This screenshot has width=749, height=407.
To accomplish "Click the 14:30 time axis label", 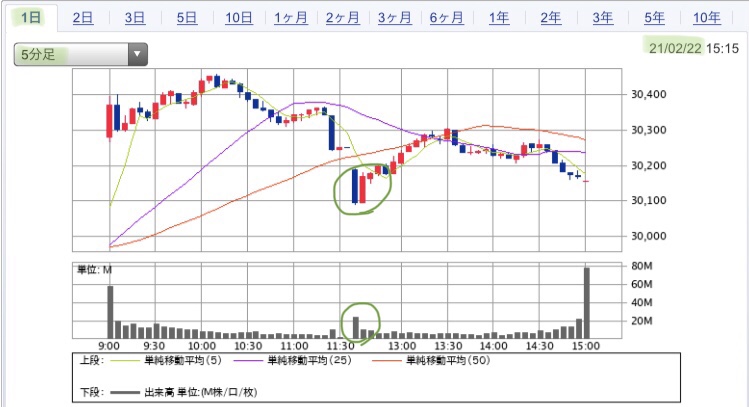I will (540, 346).
